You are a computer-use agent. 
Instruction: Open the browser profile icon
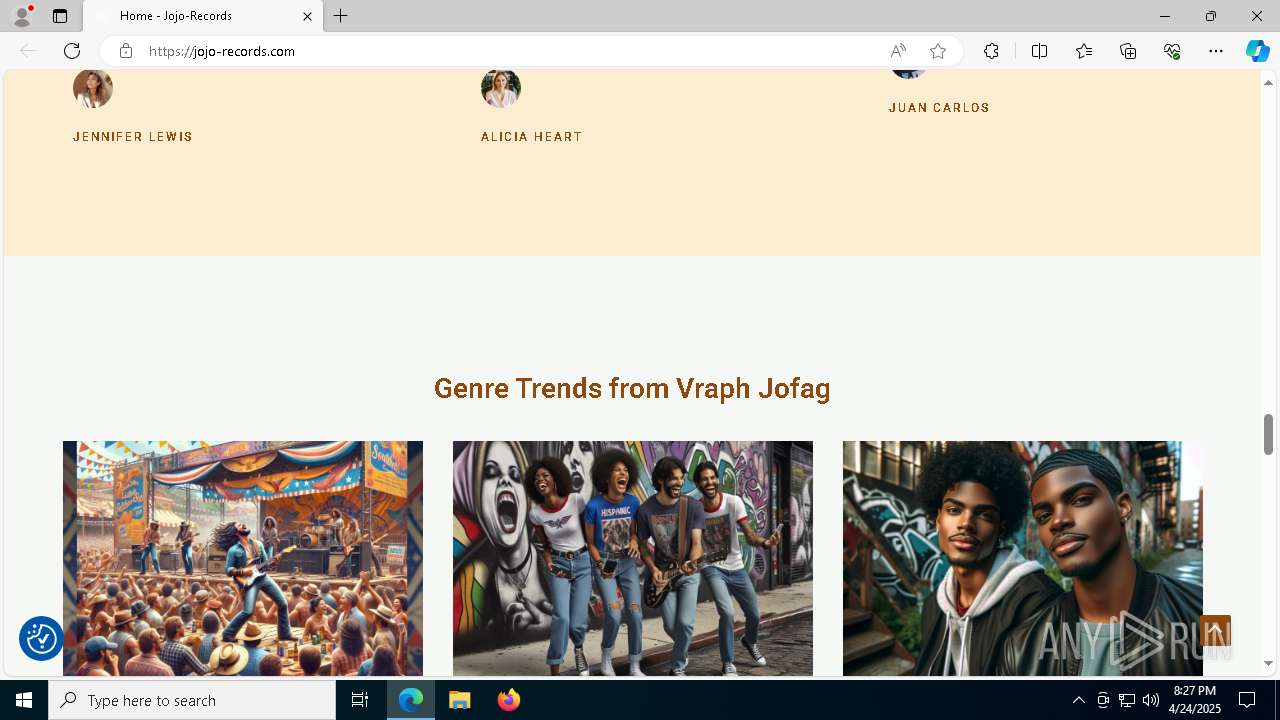pos(22,16)
